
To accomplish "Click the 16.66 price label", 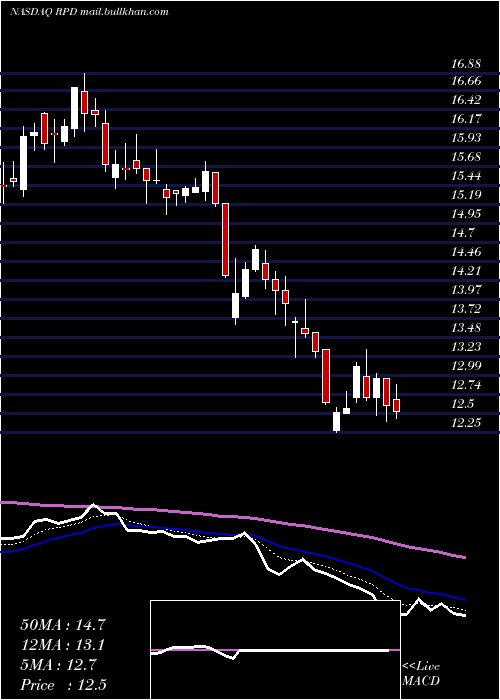I will point(466,81).
